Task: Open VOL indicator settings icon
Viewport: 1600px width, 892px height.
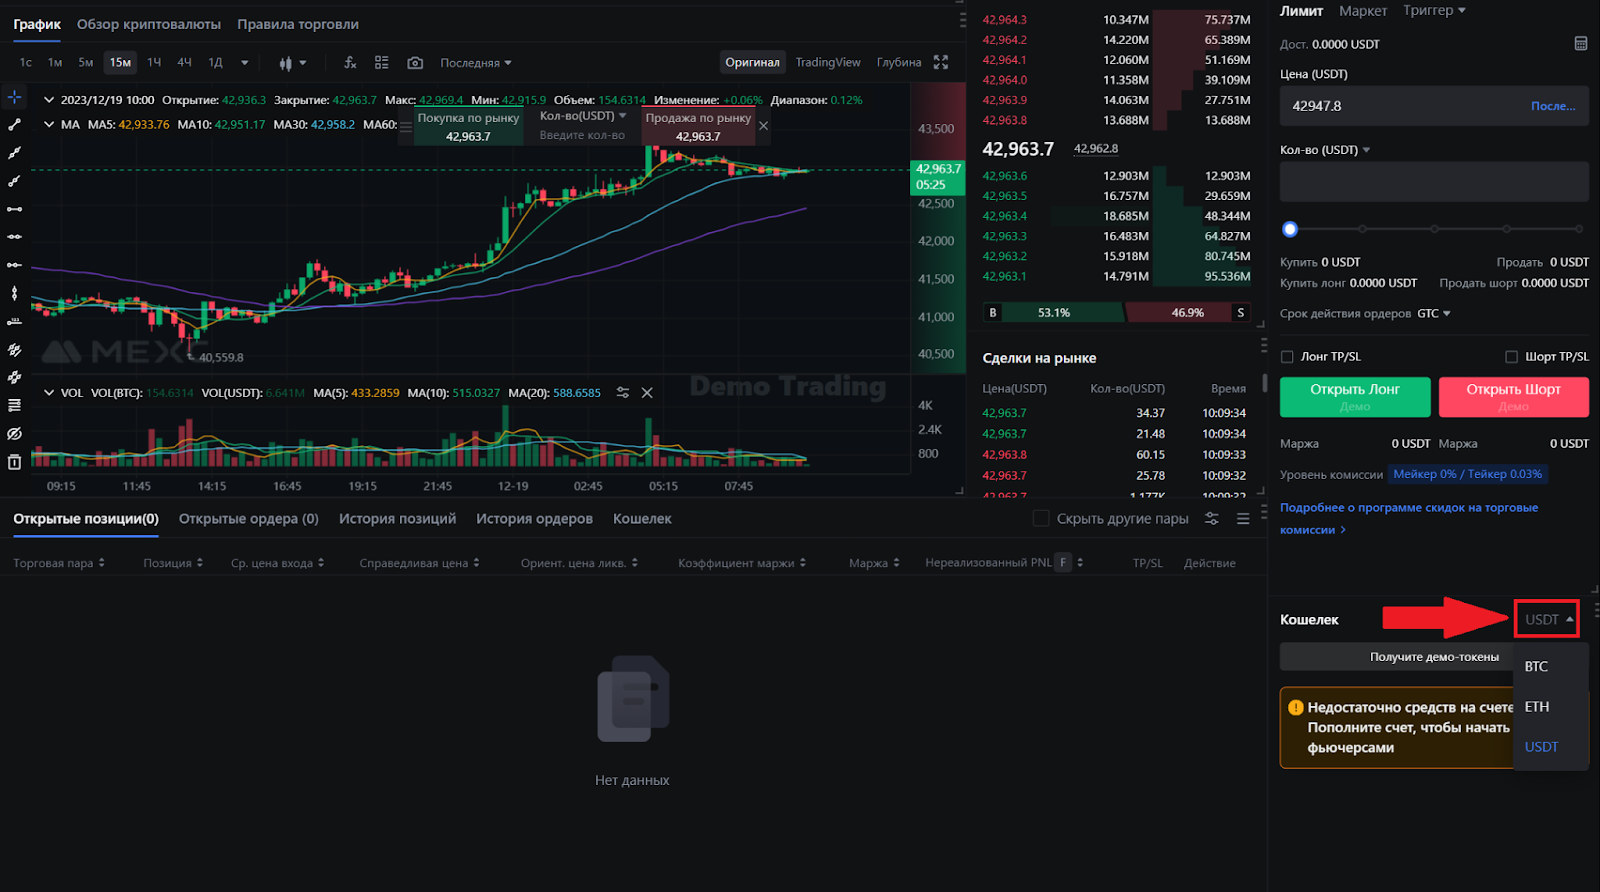Action: [623, 393]
